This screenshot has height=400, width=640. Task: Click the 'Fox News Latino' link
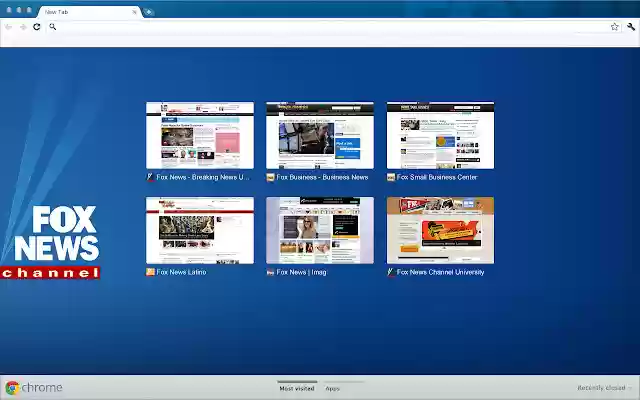tap(181, 272)
